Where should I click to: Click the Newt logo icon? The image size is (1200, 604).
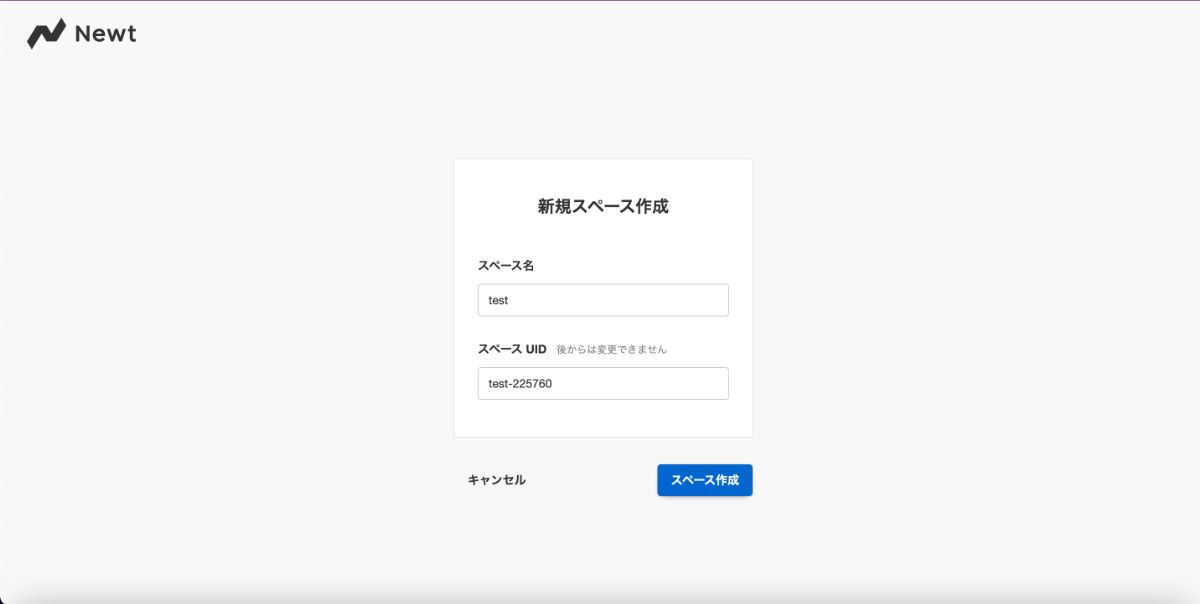click(x=46, y=34)
